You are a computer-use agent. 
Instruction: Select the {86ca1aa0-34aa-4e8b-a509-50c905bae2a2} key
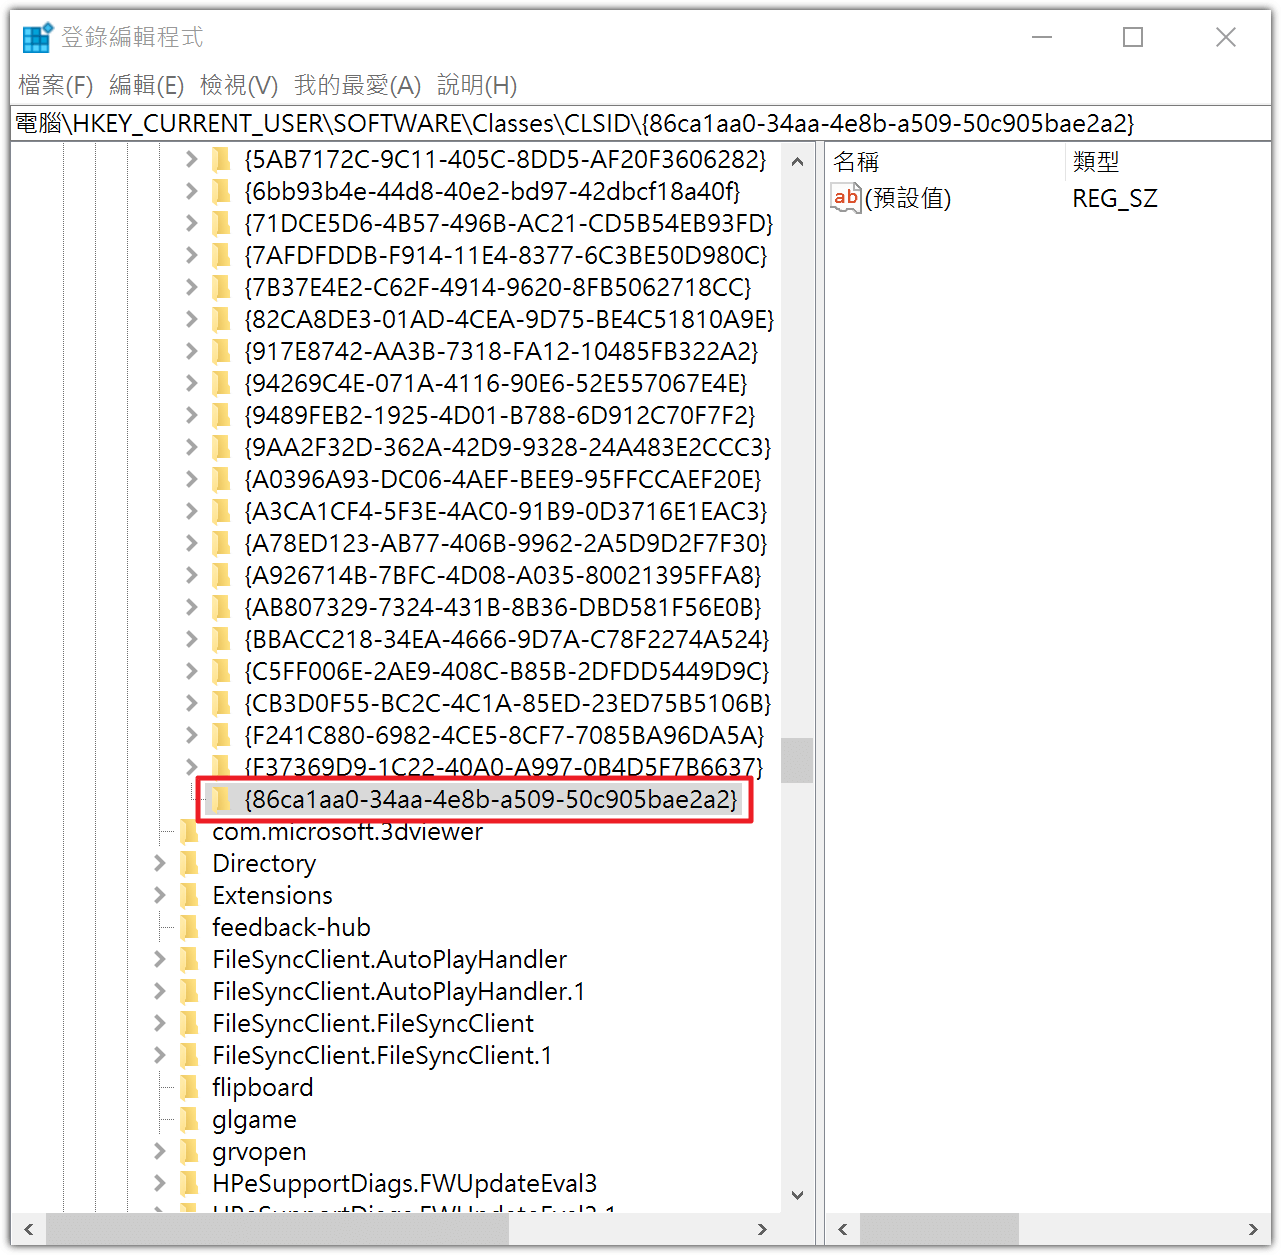pyautogui.click(x=490, y=799)
